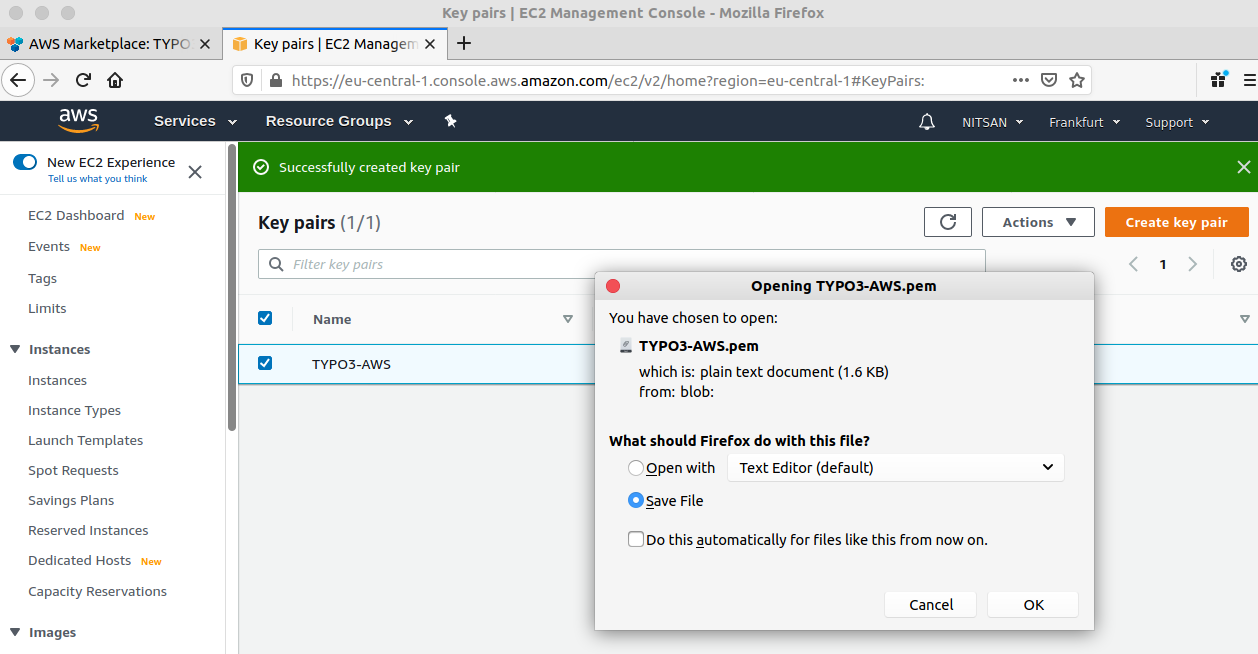Open the Resource Groups dropdown
The image size is (1258, 654).
(339, 121)
